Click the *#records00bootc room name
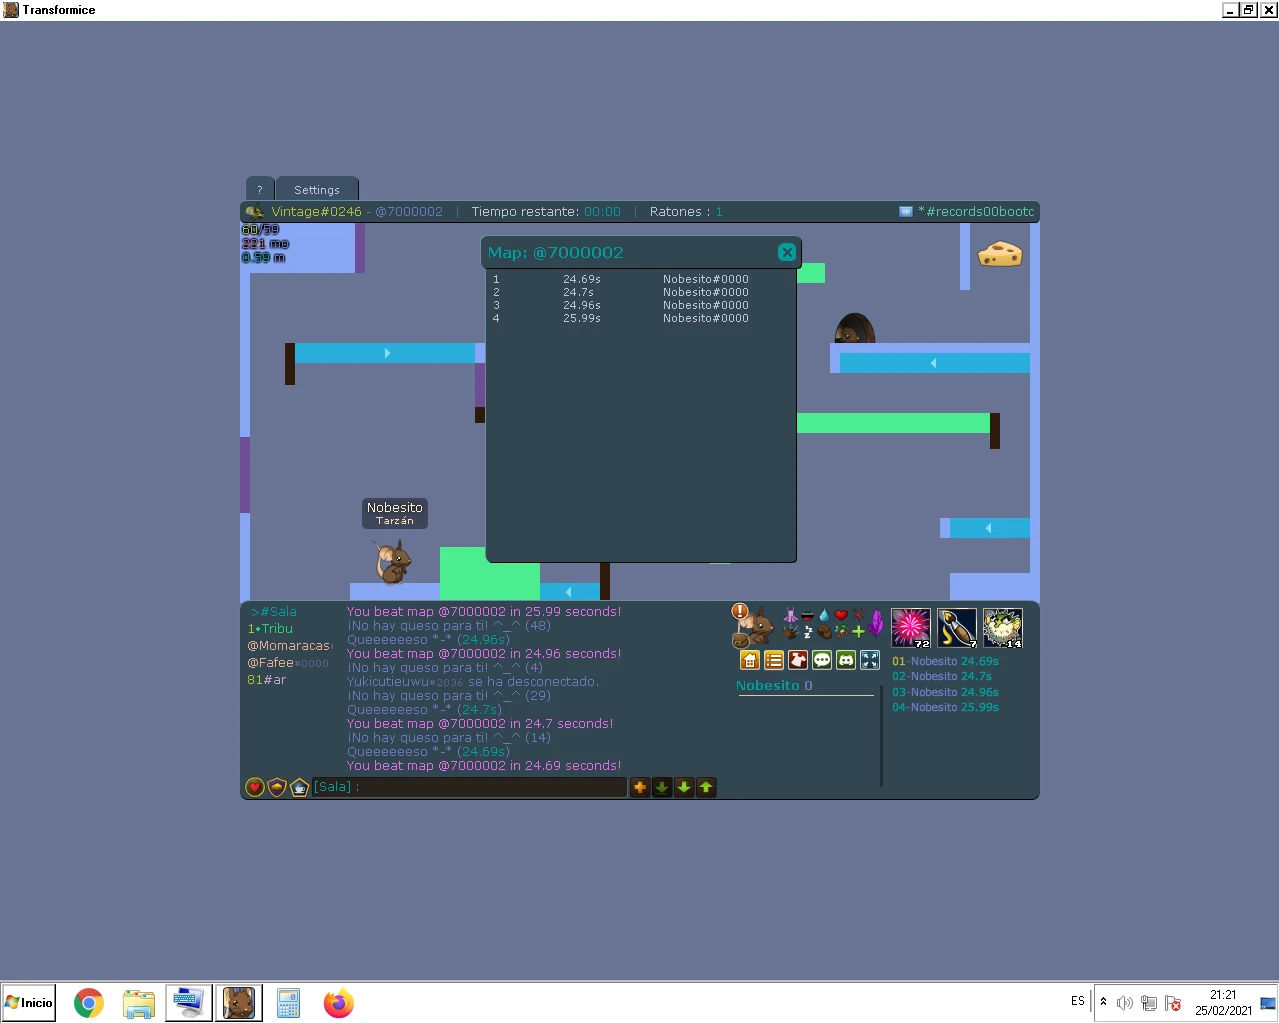This screenshot has height=1023, width=1279. (976, 212)
